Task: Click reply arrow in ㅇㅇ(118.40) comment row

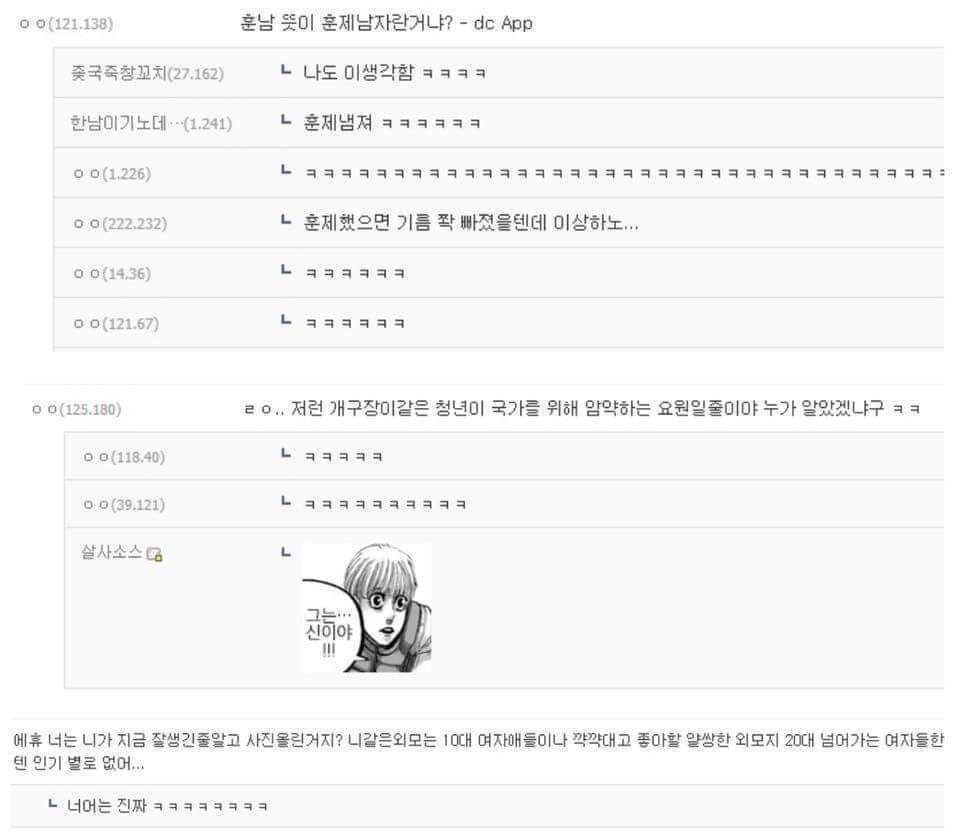Action: [286, 454]
